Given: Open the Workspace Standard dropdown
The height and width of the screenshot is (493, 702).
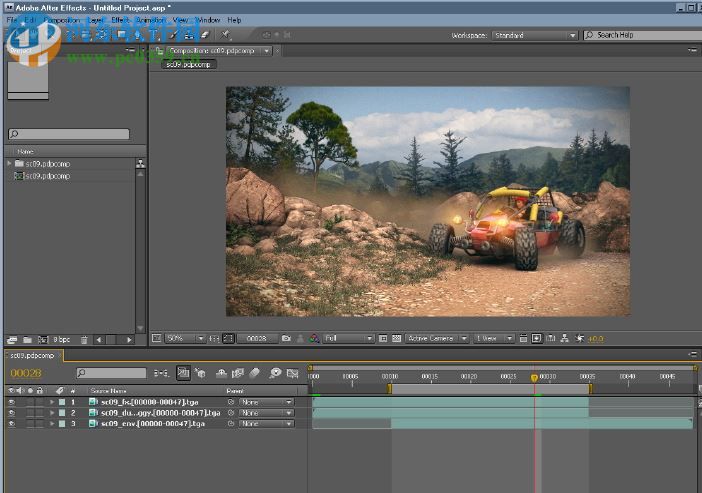Looking at the screenshot, I should pyautogui.click(x=535, y=35).
